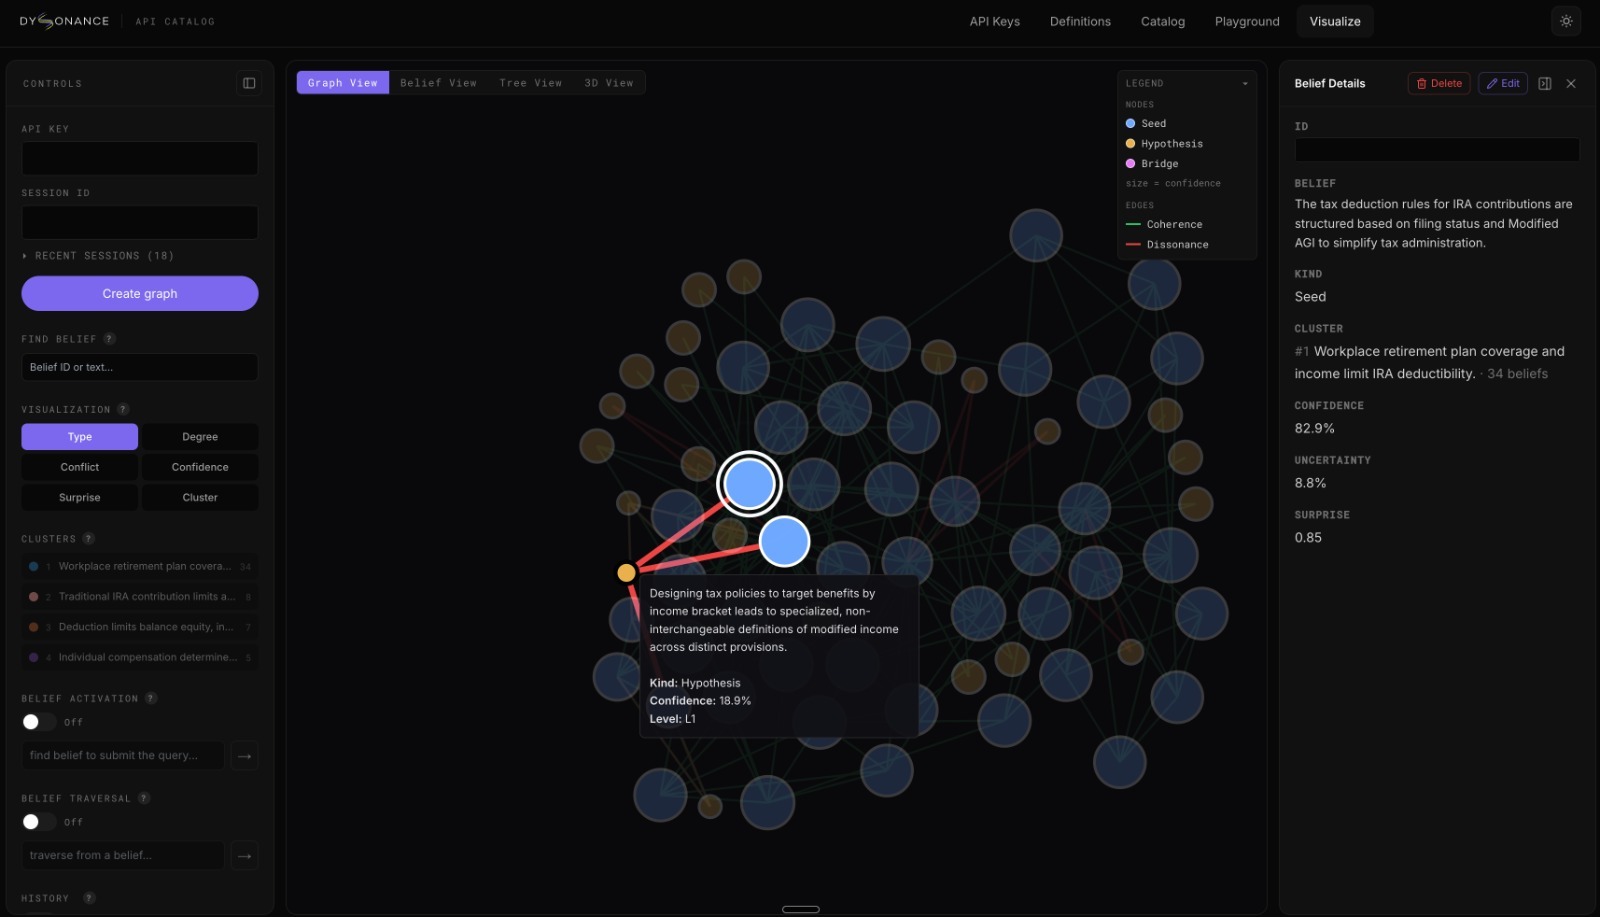Select Individual compensation cluster row
Viewport: 1600px width, 917px height.
click(x=140, y=657)
